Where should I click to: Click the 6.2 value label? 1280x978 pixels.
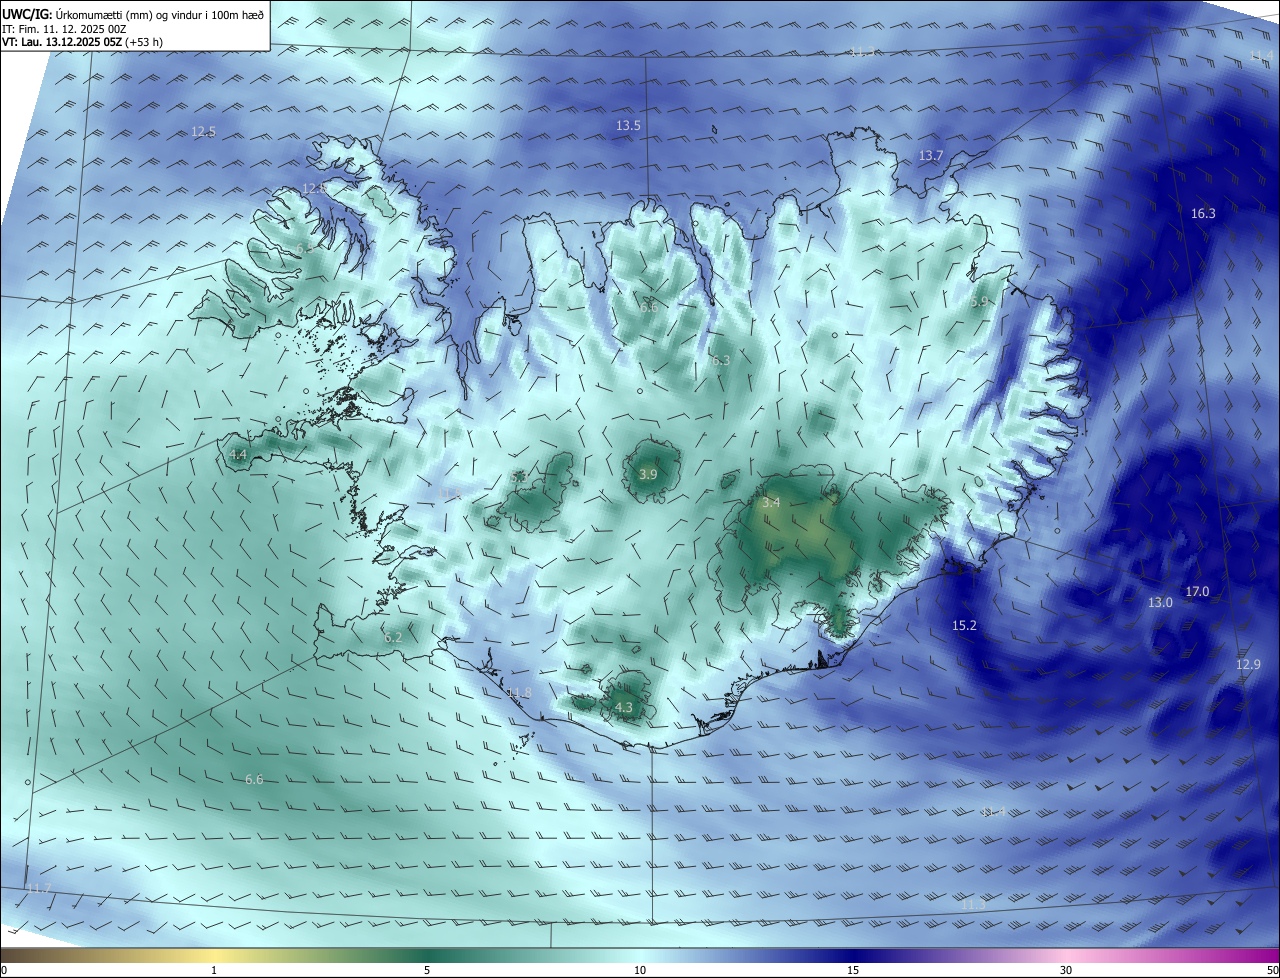(393, 637)
